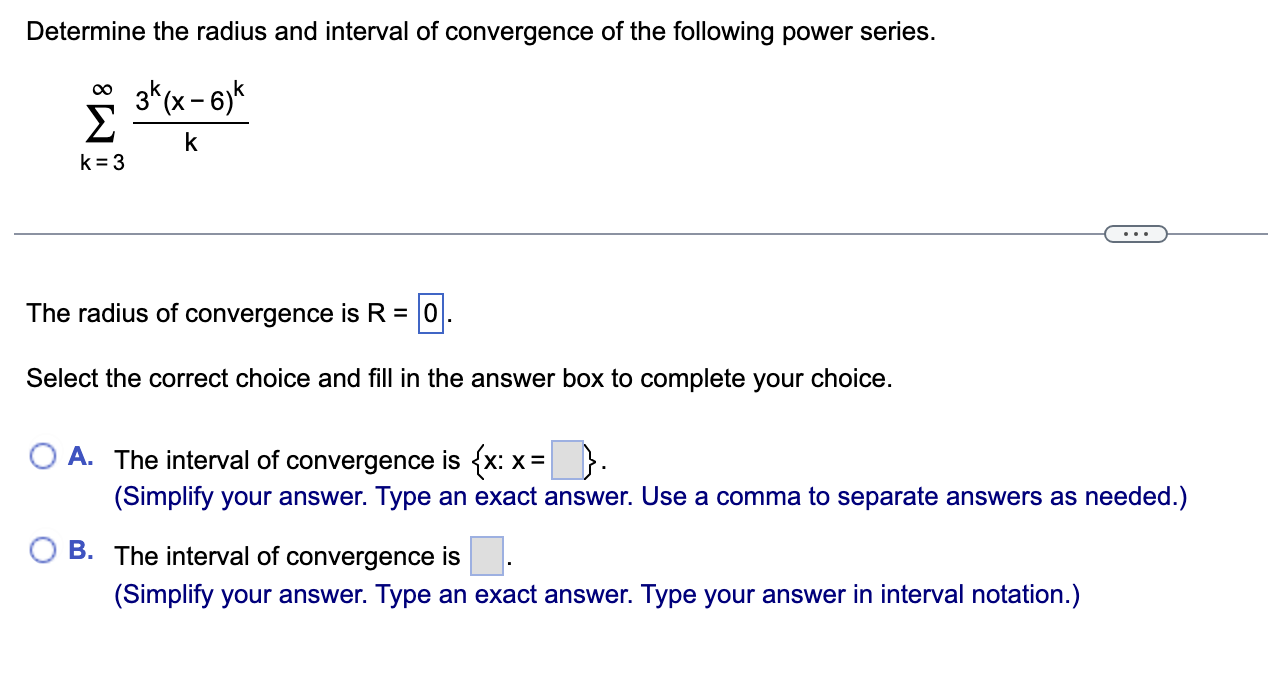Click the radius of convergence answer box showing 0

coord(430,313)
